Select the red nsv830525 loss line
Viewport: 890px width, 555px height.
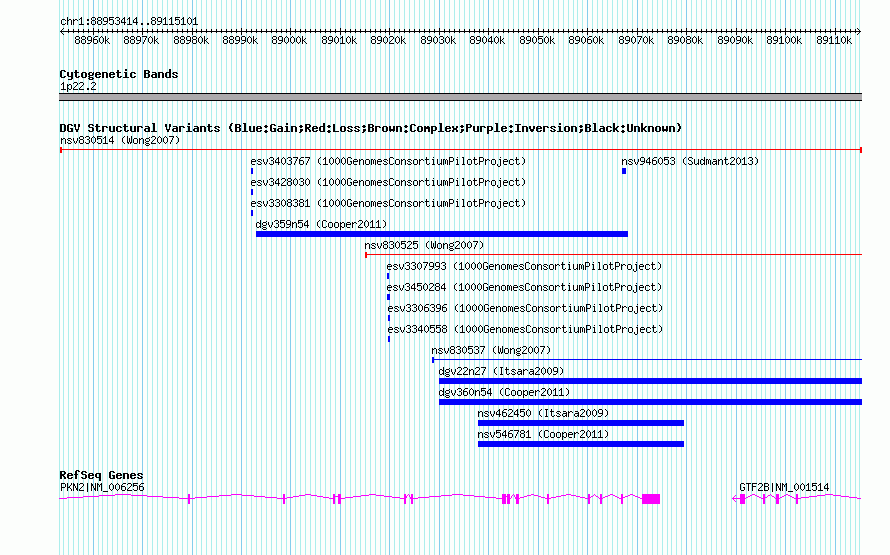point(614,255)
